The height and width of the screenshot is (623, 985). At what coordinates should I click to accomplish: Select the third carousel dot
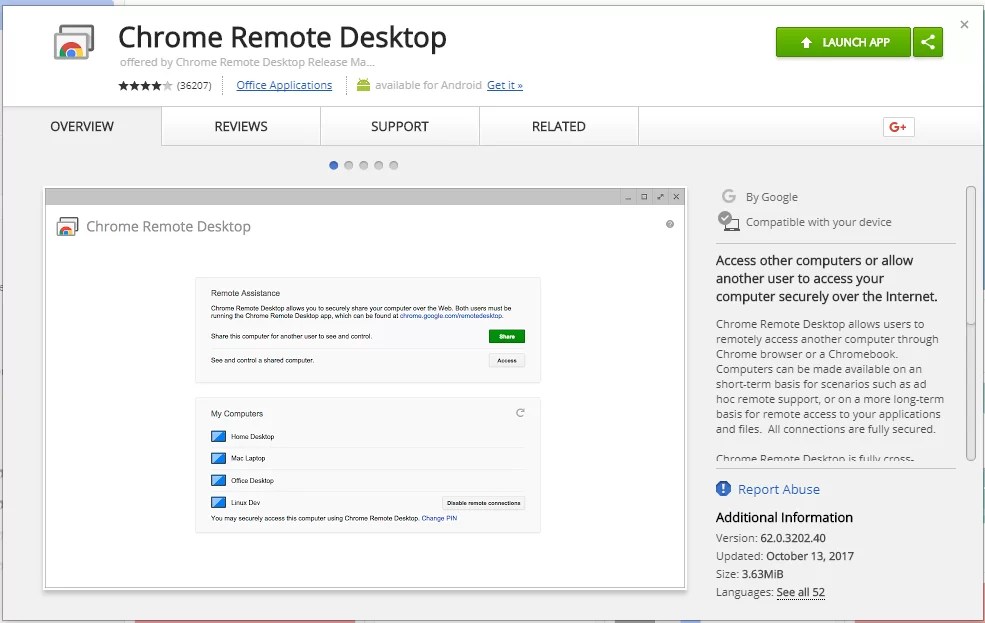pos(364,165)
